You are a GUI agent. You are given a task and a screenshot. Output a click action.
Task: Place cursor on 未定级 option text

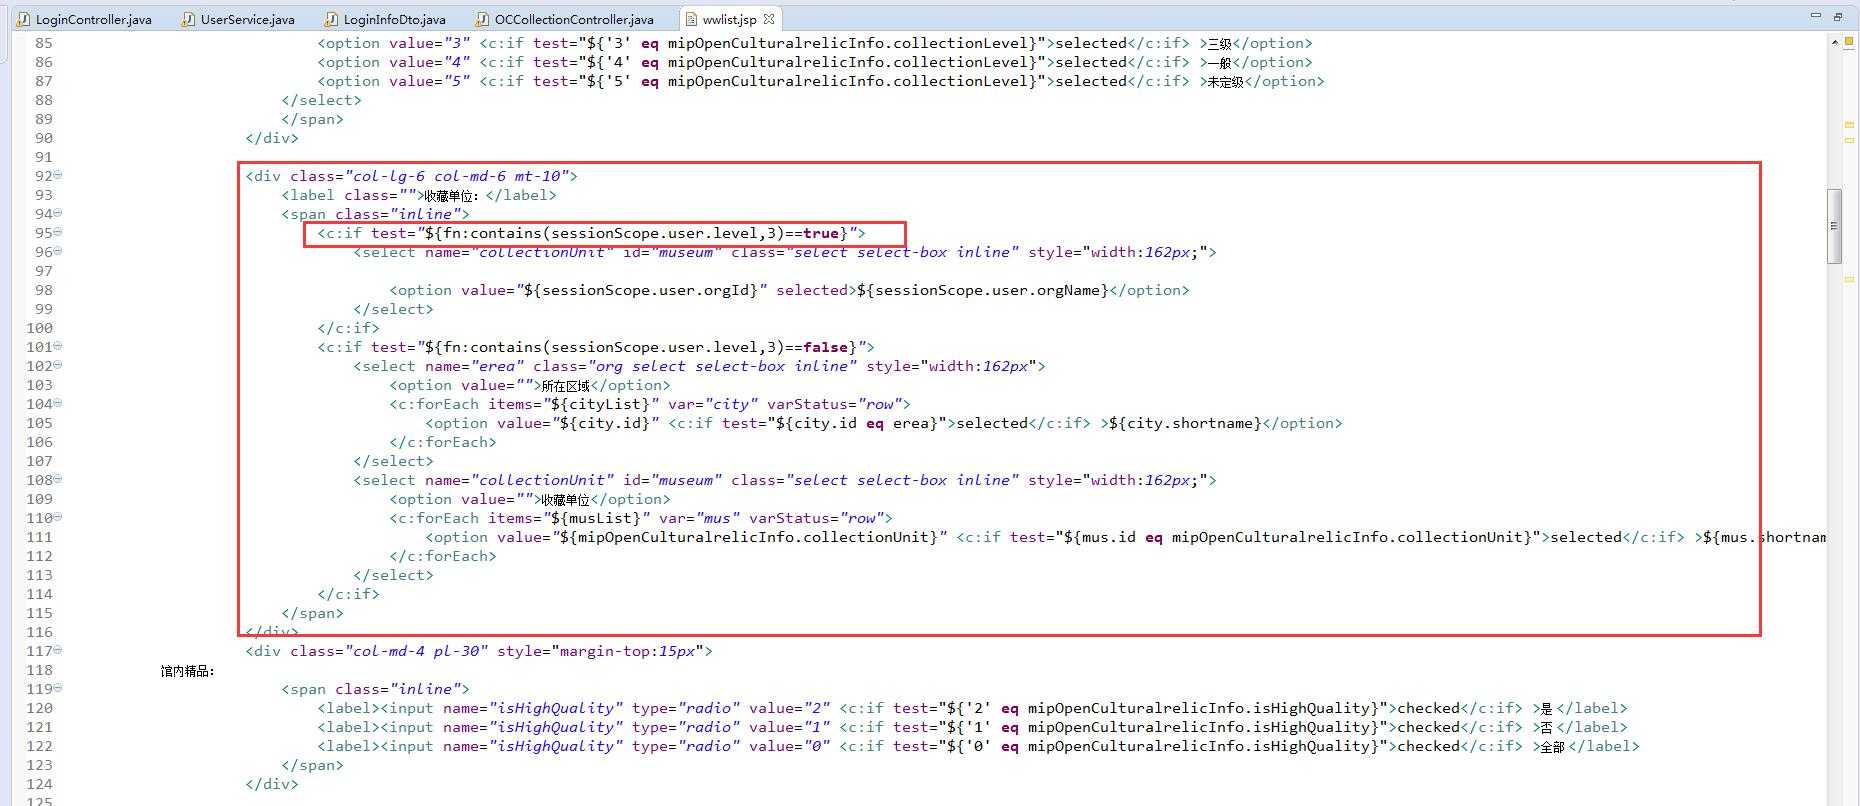(x=1226, y=82)
